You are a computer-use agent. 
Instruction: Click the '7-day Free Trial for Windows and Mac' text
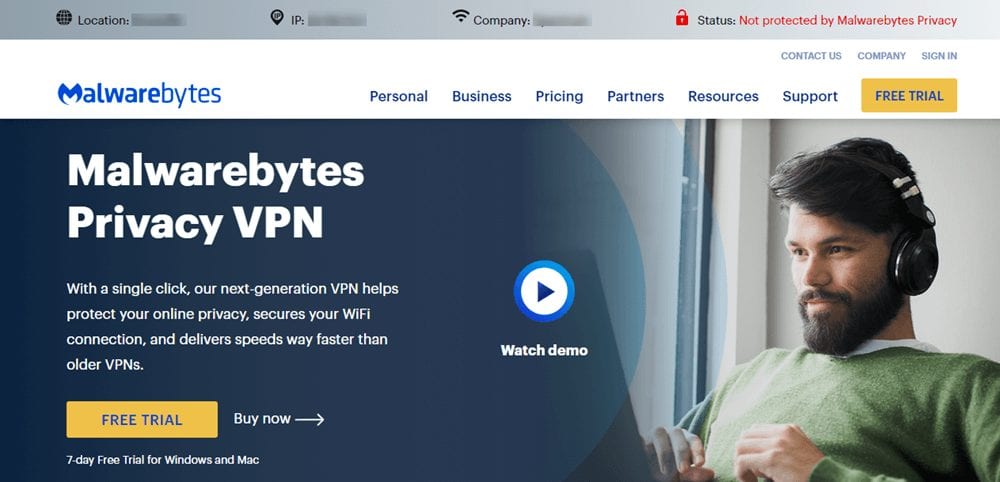click(x=163, y=459)
